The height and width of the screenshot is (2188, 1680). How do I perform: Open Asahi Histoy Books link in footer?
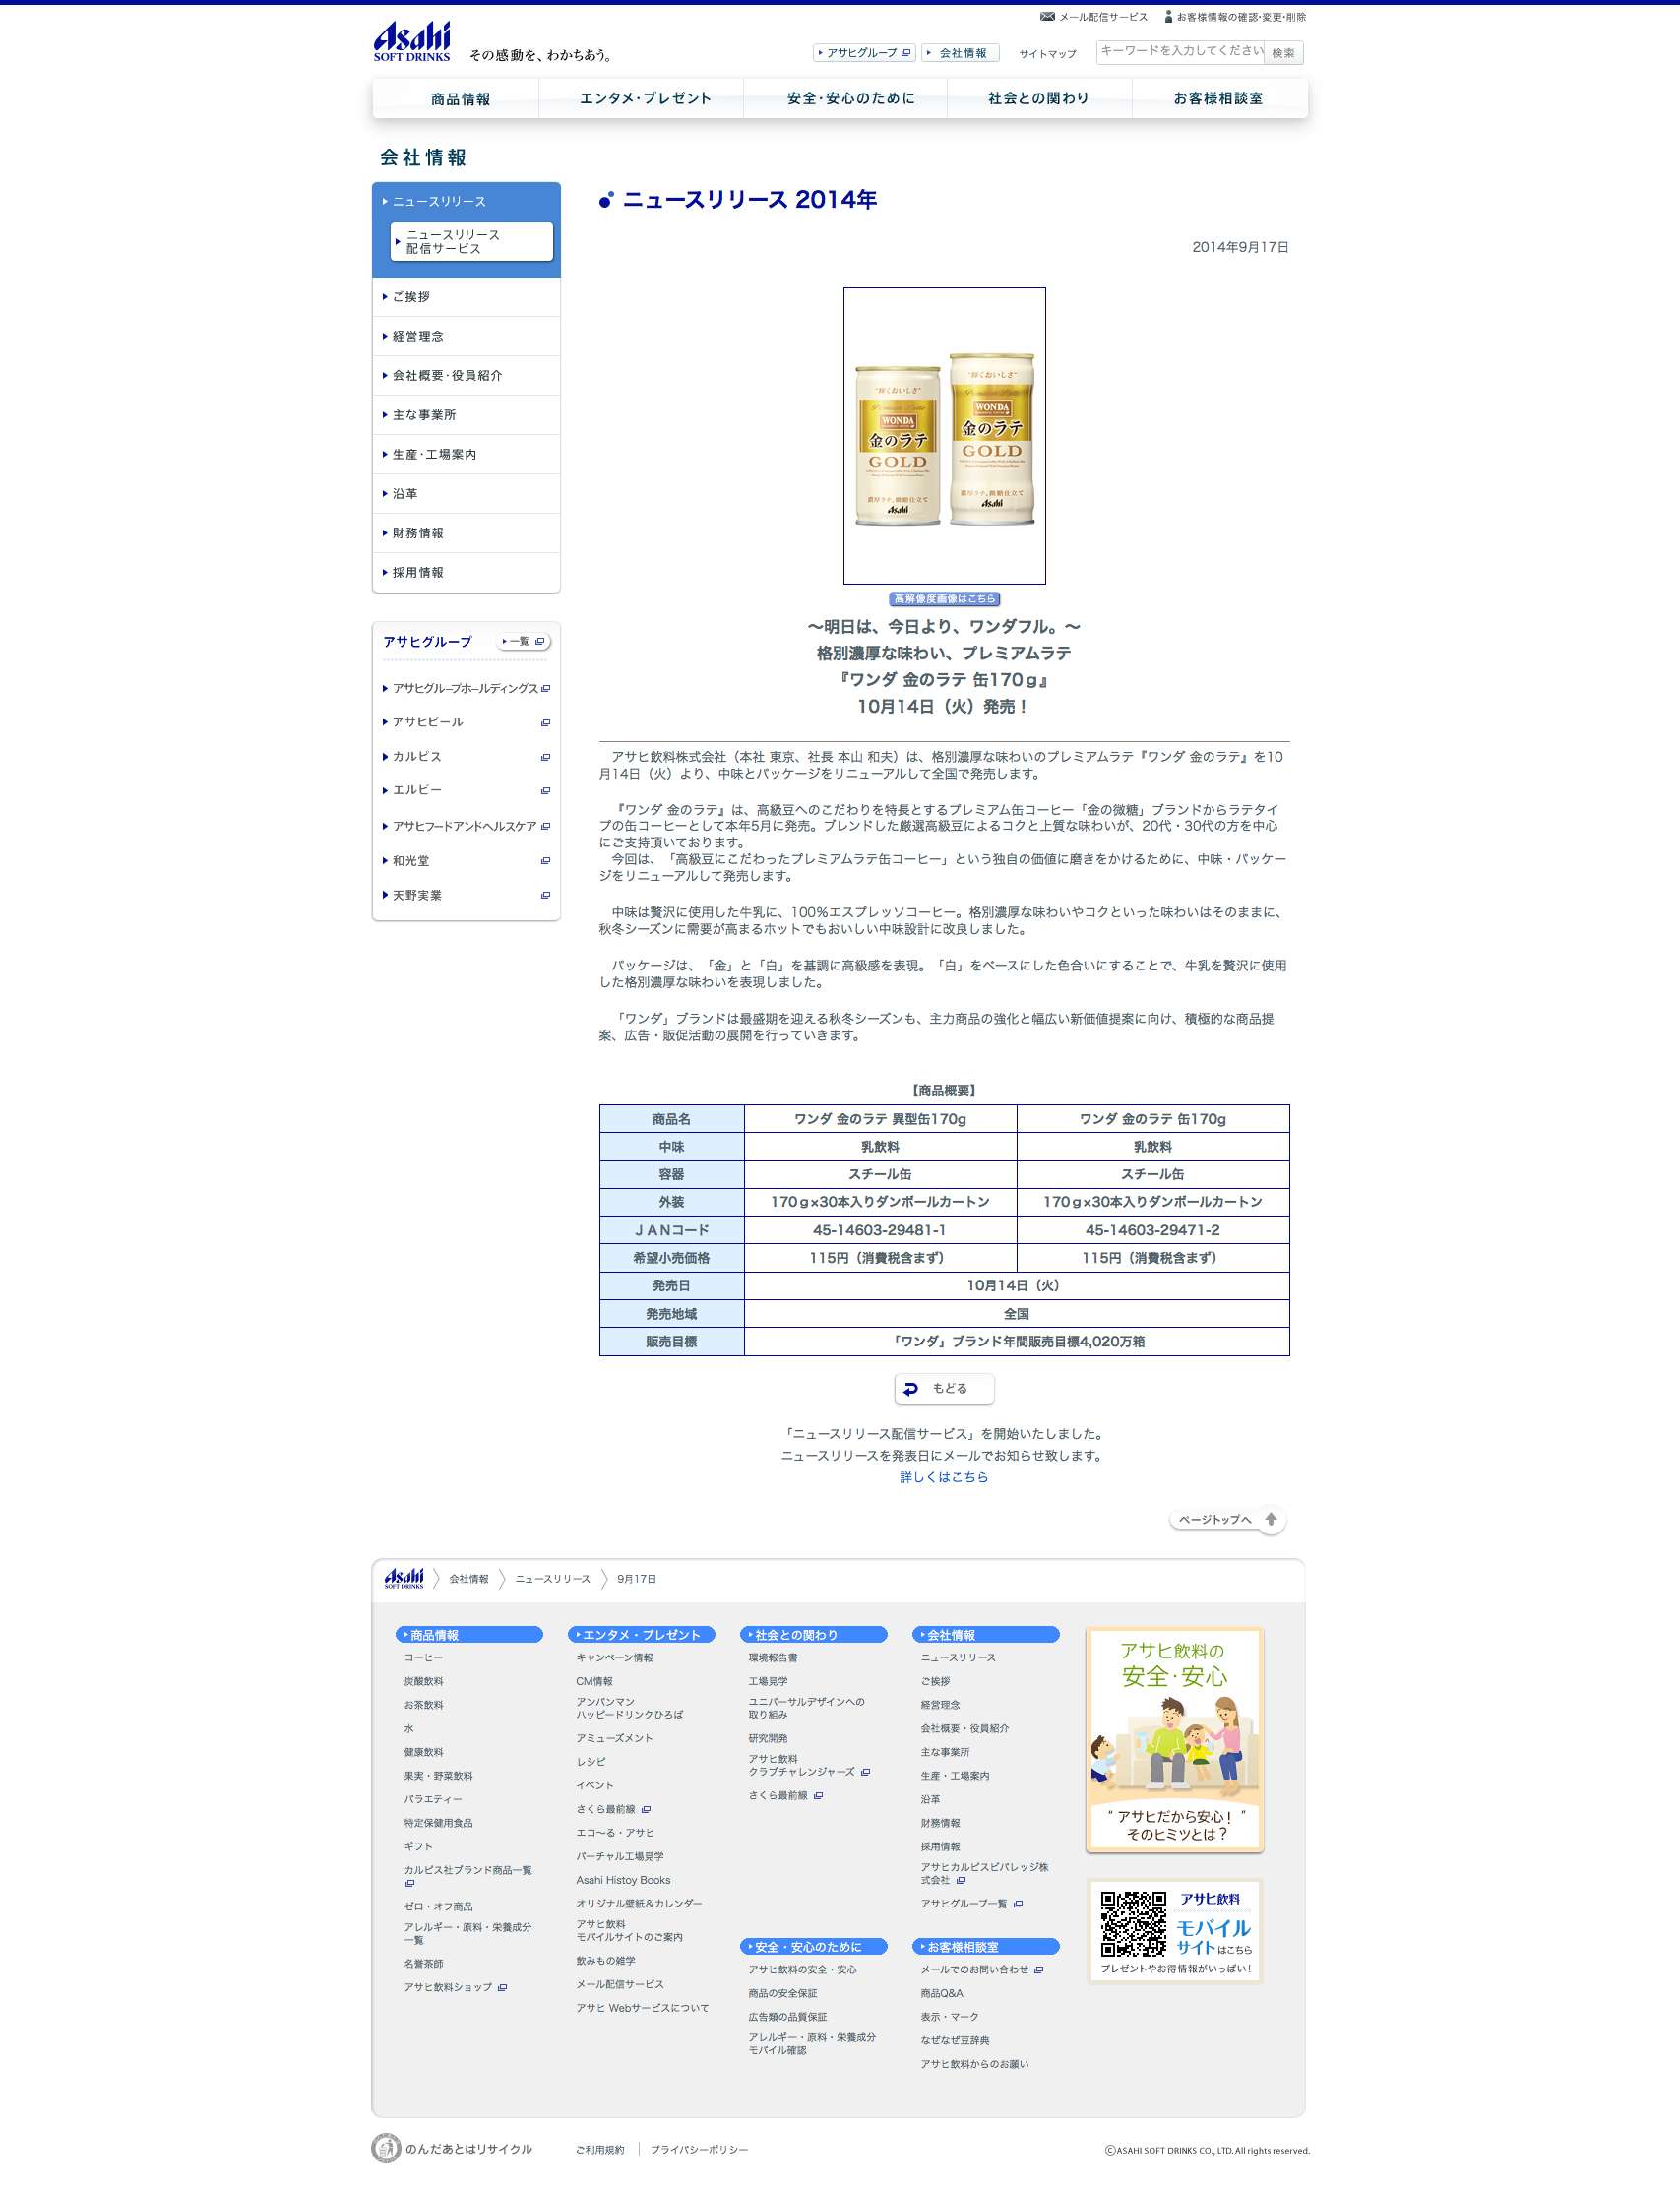tap(623, 1881)
